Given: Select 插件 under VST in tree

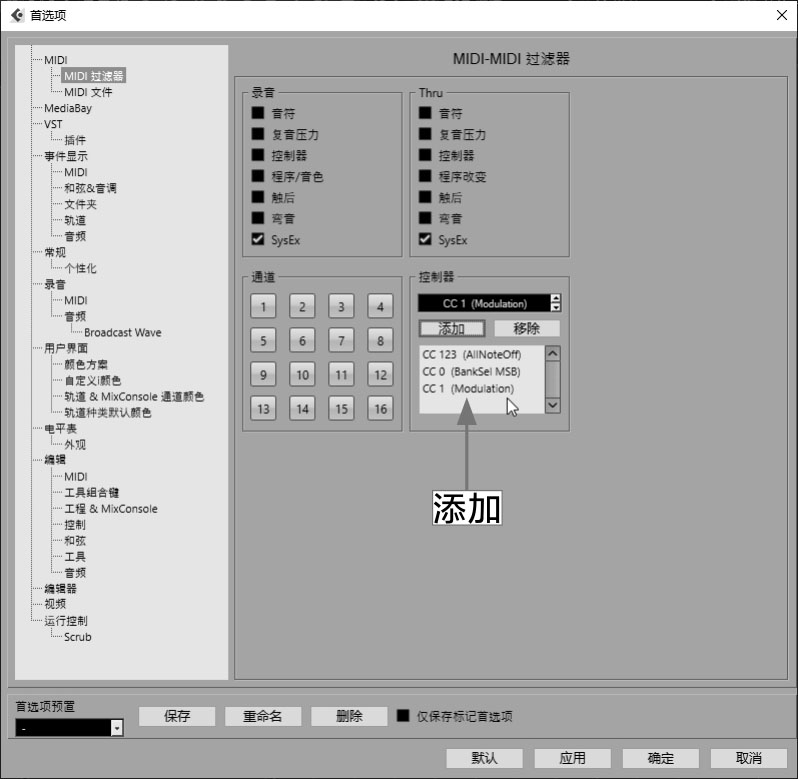Looking at the screenshot, I should pyautogui.click(x=75, y=140).
